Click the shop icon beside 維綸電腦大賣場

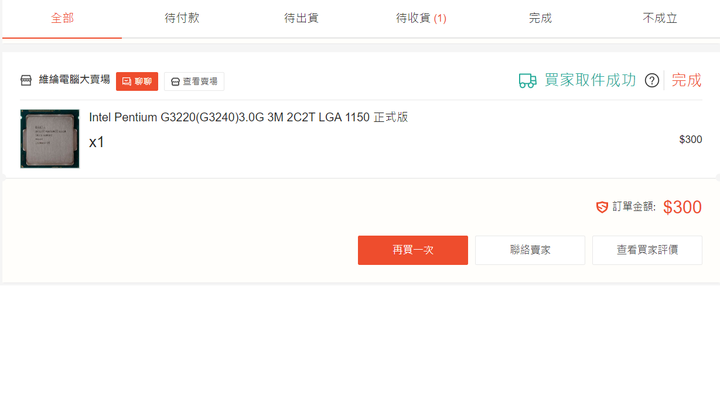pos(26,80)
